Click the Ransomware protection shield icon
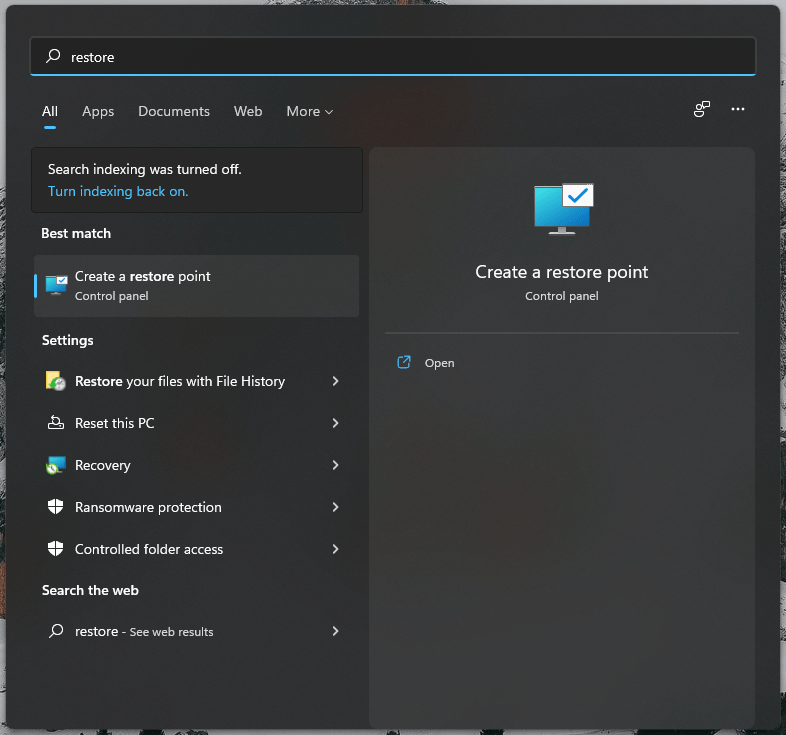This screenshot has width=786, height=735. pos(56,507)
